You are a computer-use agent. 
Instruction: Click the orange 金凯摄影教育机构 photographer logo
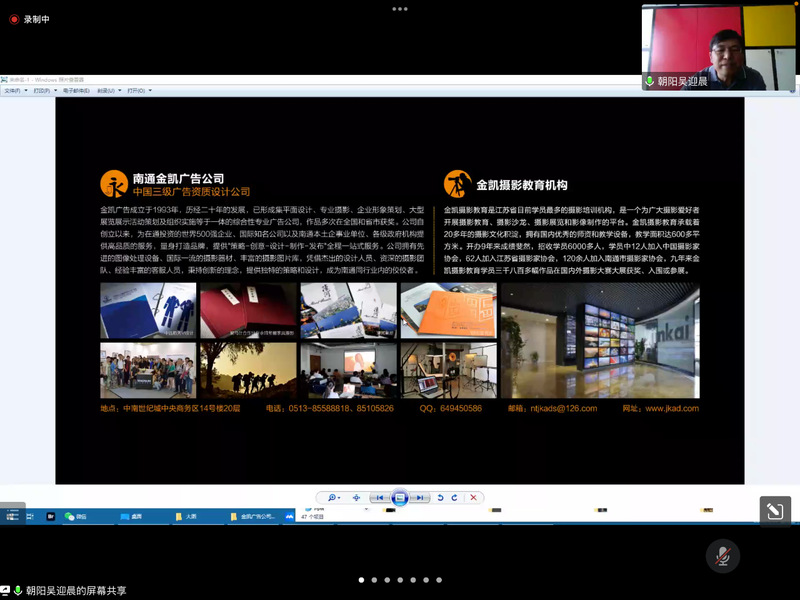[457, 184]
